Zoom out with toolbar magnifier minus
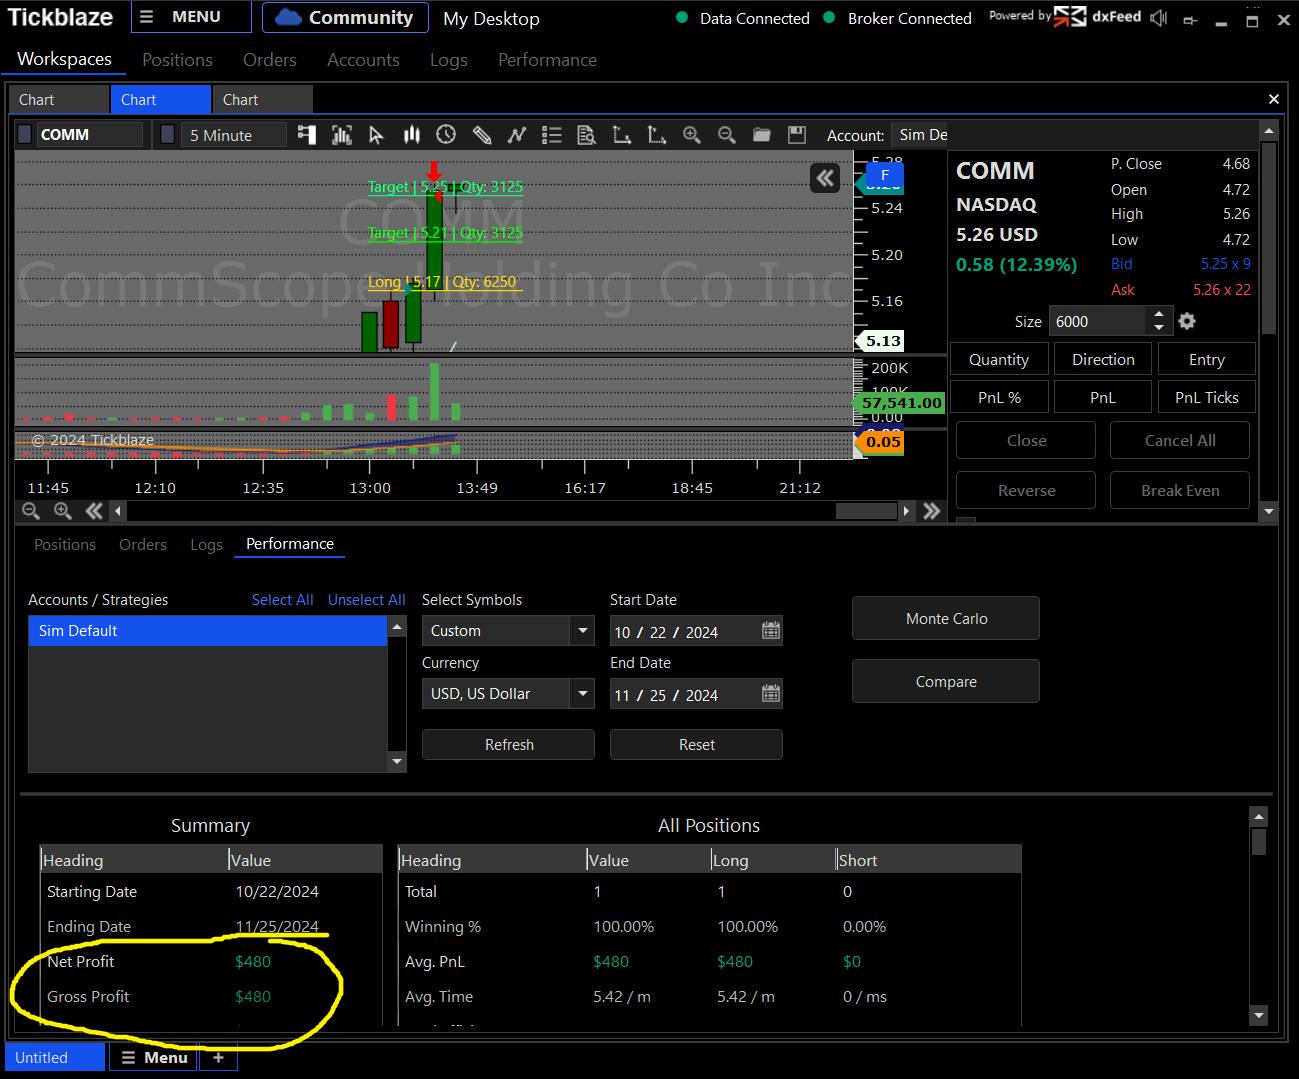Image resolution: width=1299 pixels, height=1079 pixels. [x=727, y=135]
